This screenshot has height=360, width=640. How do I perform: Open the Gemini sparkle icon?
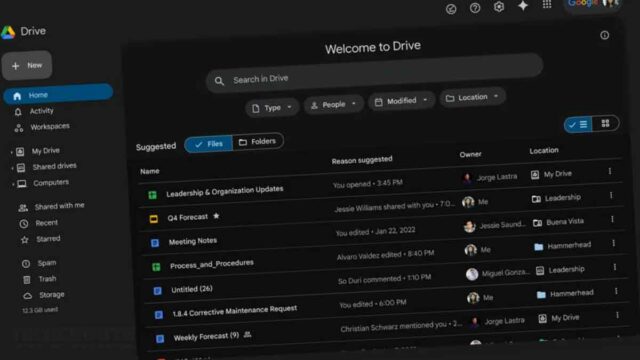pos(523,6)
